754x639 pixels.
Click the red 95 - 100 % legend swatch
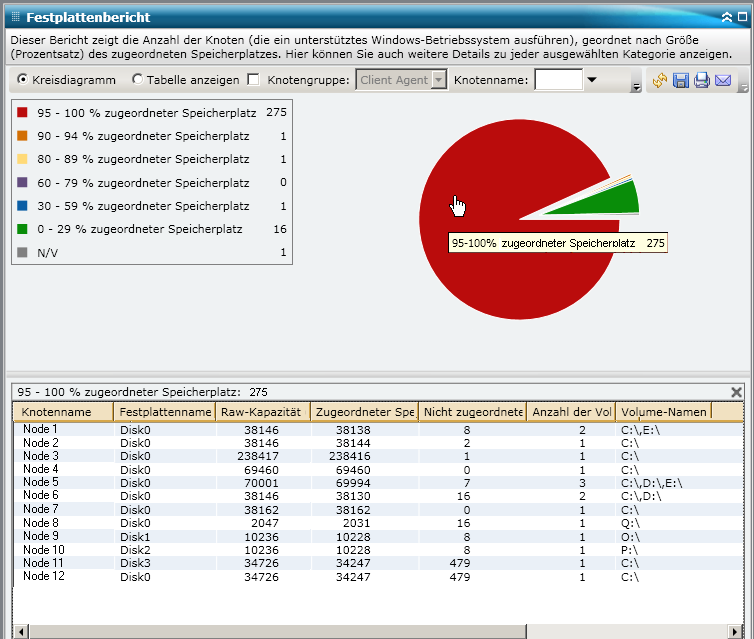(22, 113)
